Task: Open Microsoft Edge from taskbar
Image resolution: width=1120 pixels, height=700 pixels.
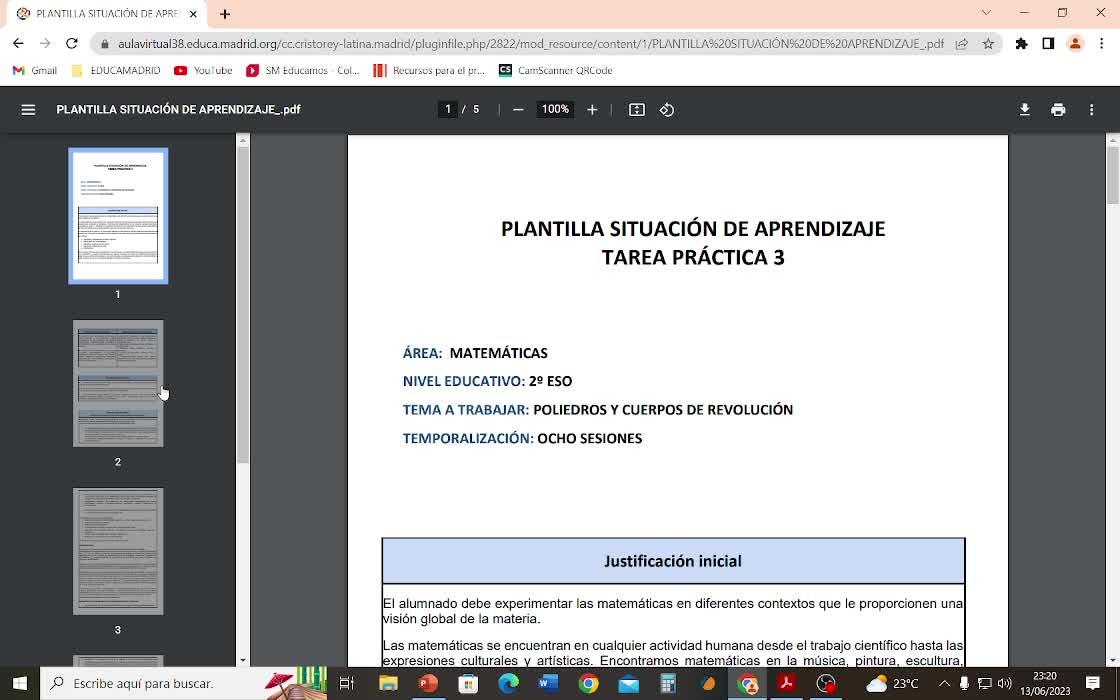Action: click(x=508, y=684)
